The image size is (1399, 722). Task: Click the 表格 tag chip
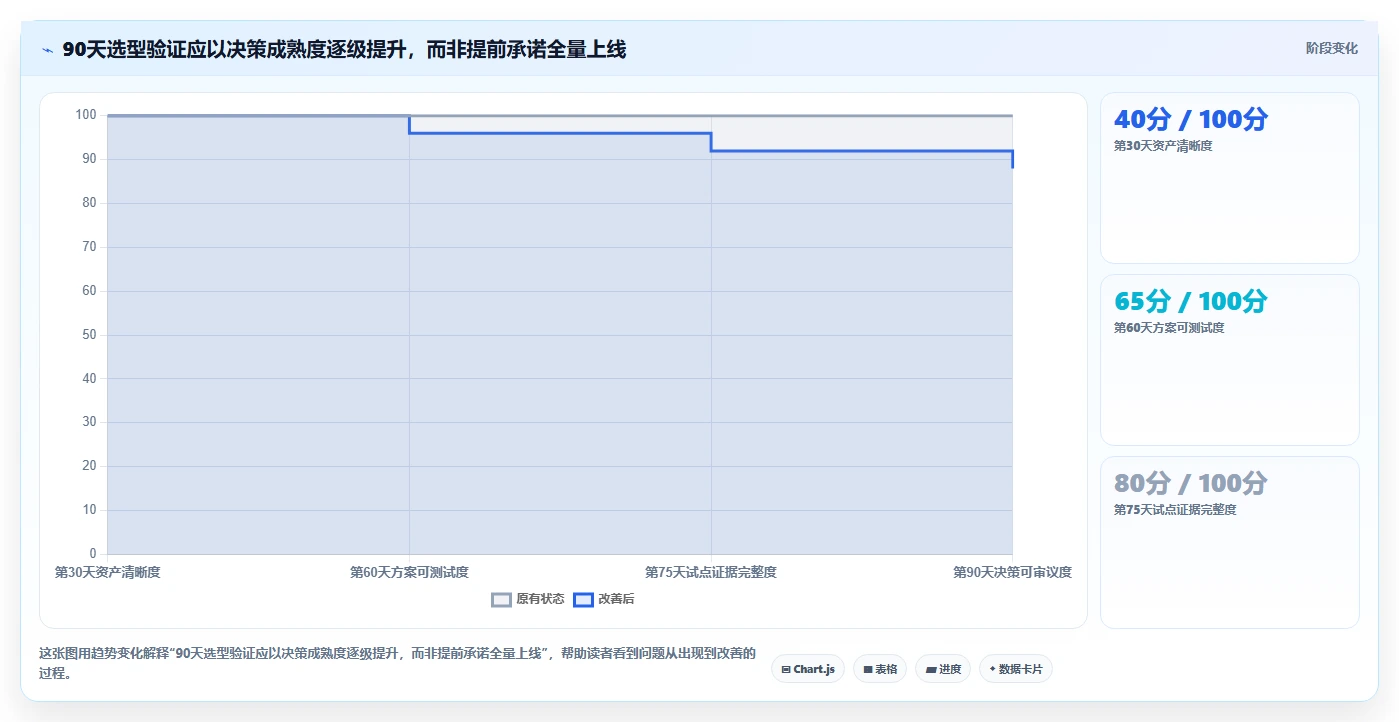(880, 669)
